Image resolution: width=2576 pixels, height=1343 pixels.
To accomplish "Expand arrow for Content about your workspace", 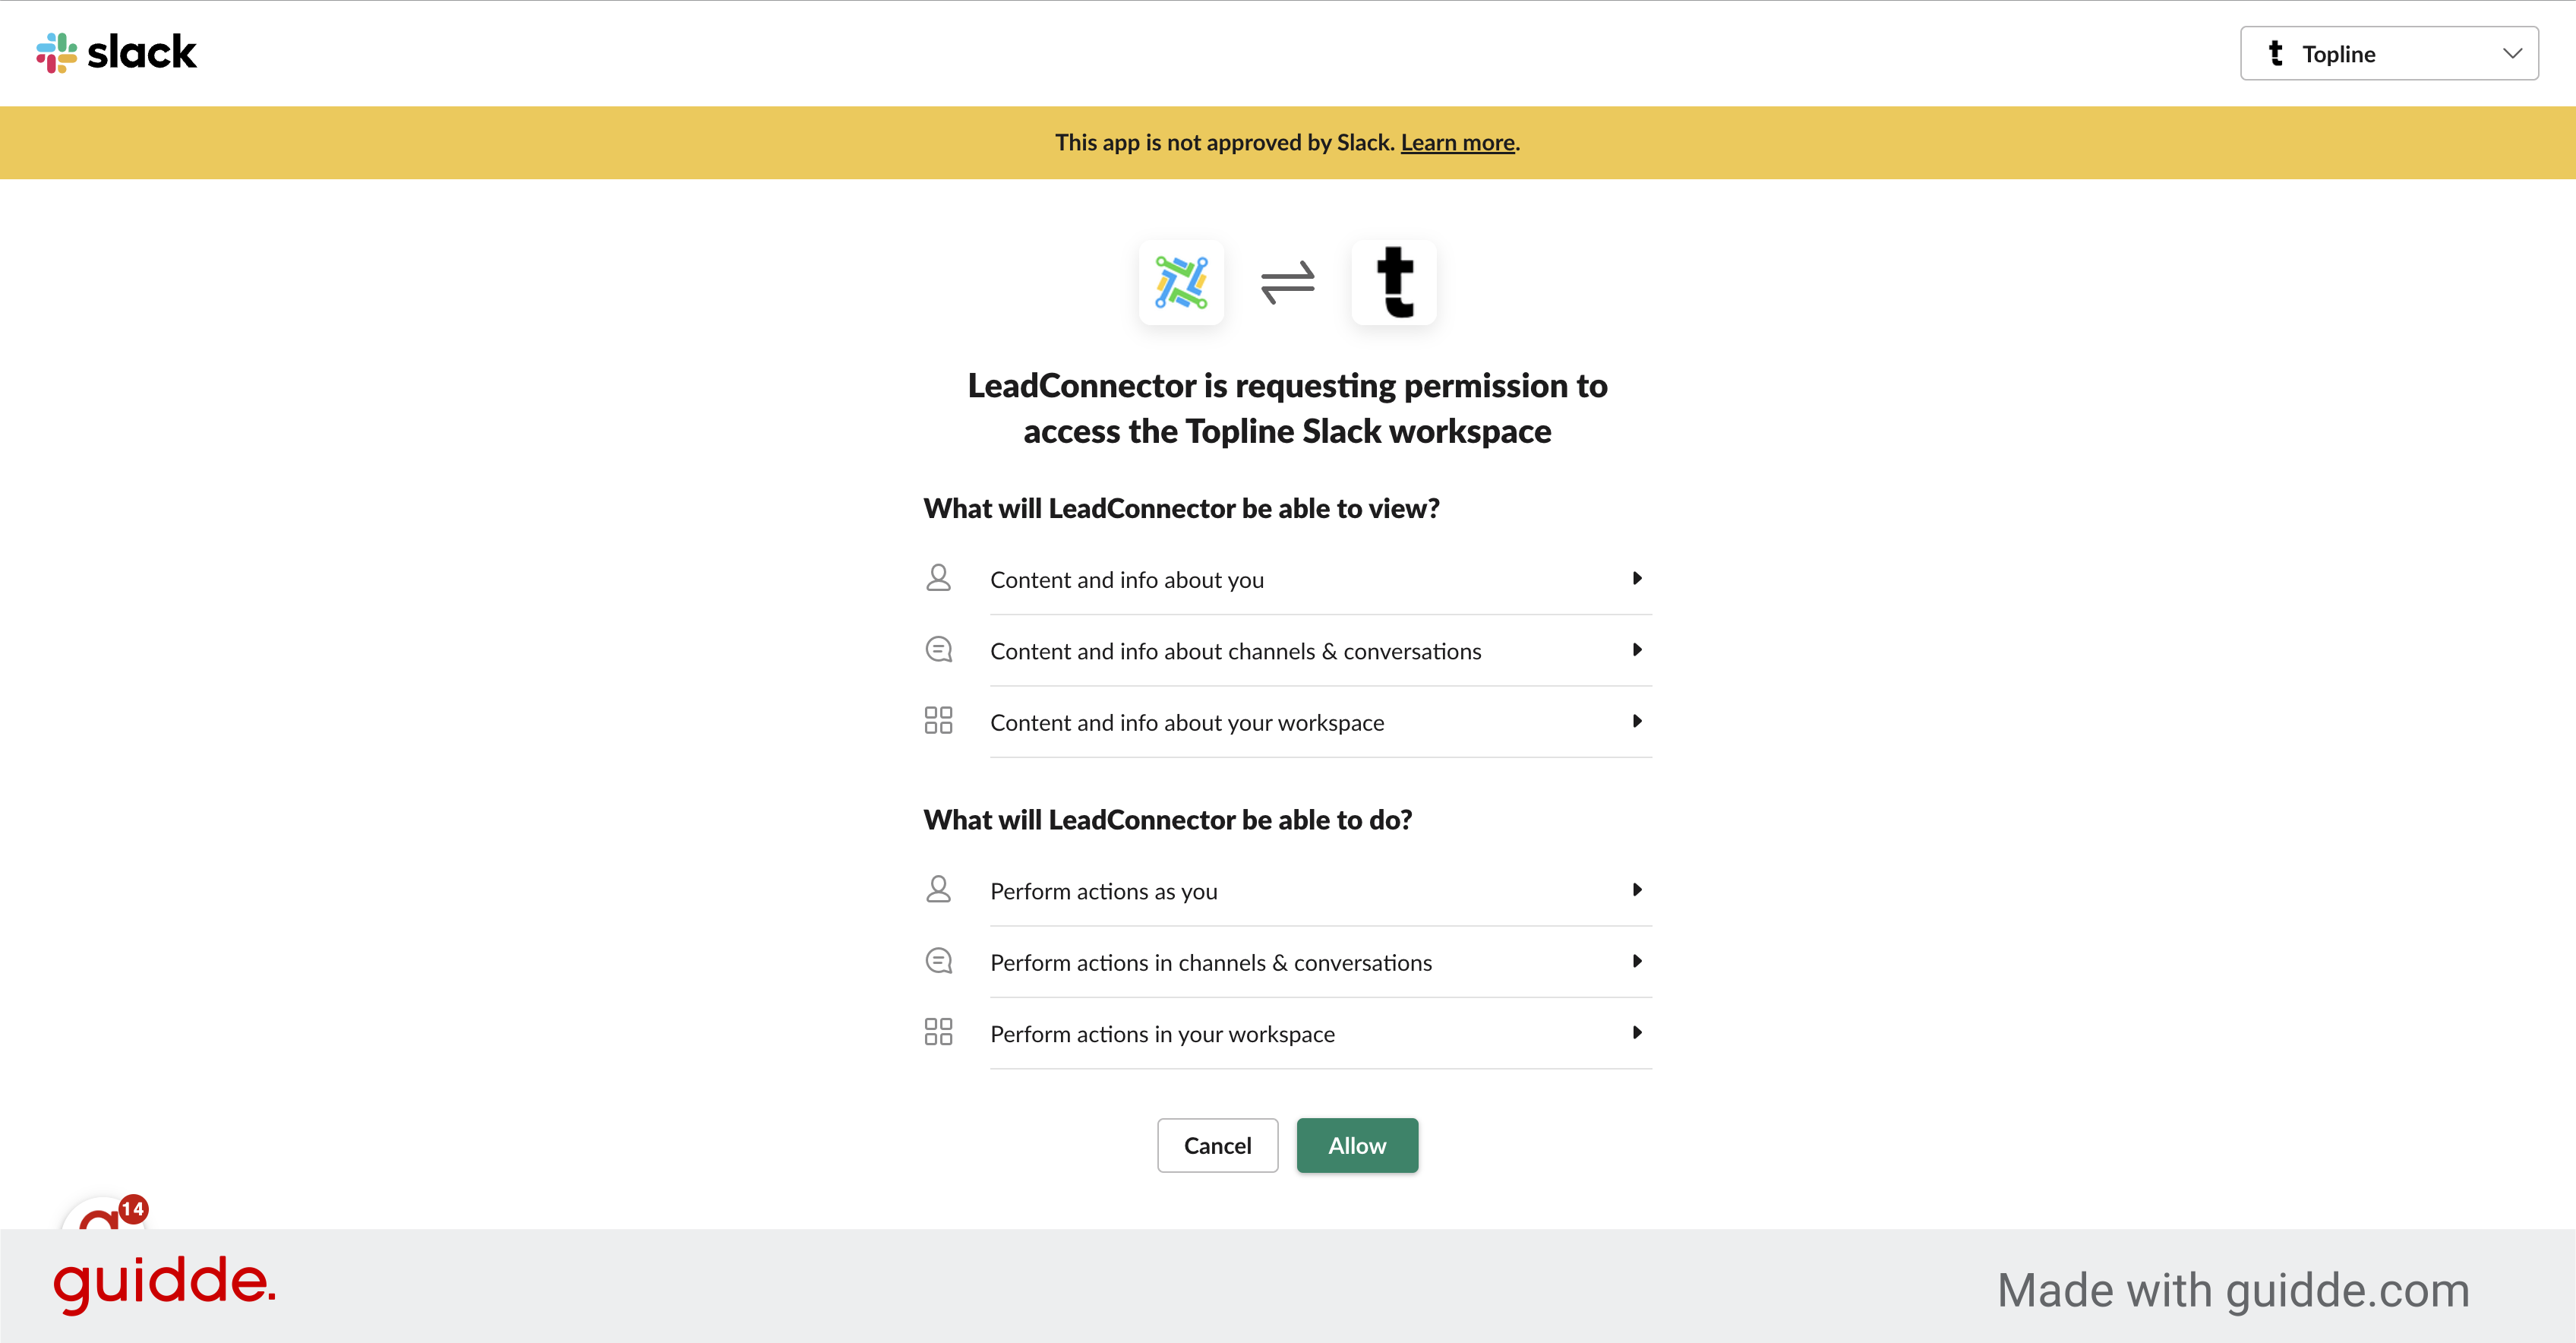I will (1637, 721).
